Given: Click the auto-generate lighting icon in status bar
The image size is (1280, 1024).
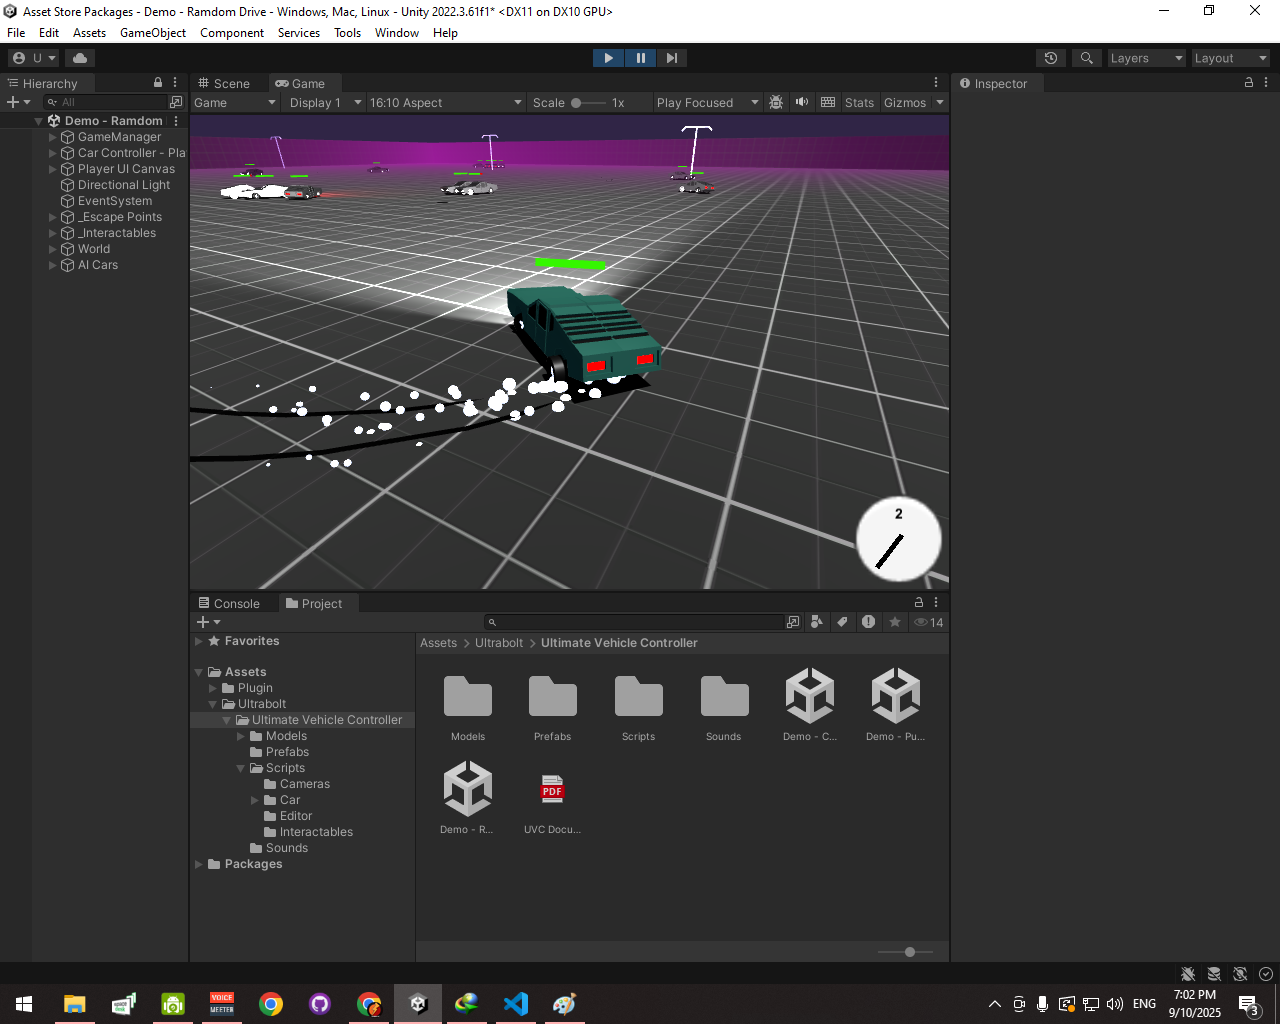Looking at the screenshot, I should point(1240,974).
